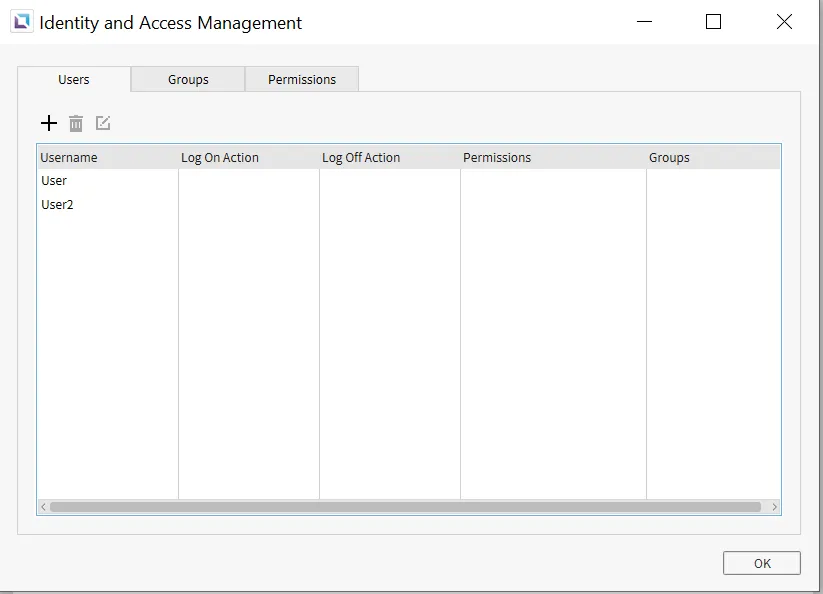Open the Groups tab

188,80
